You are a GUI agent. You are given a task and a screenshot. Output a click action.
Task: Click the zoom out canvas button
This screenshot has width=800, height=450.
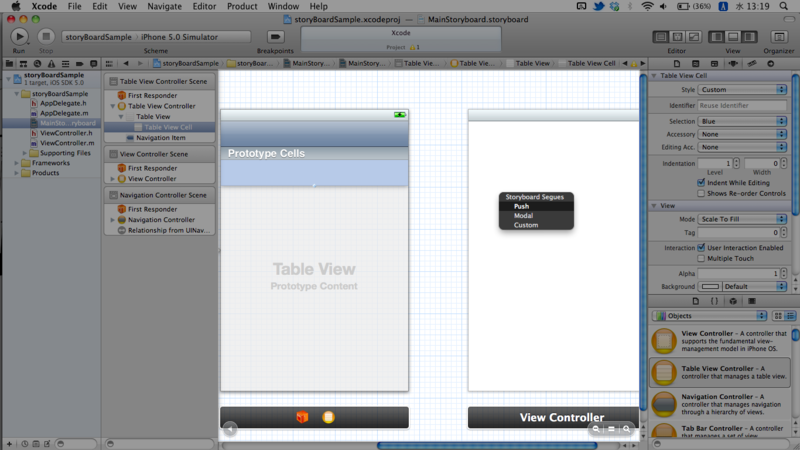point(596,429)
